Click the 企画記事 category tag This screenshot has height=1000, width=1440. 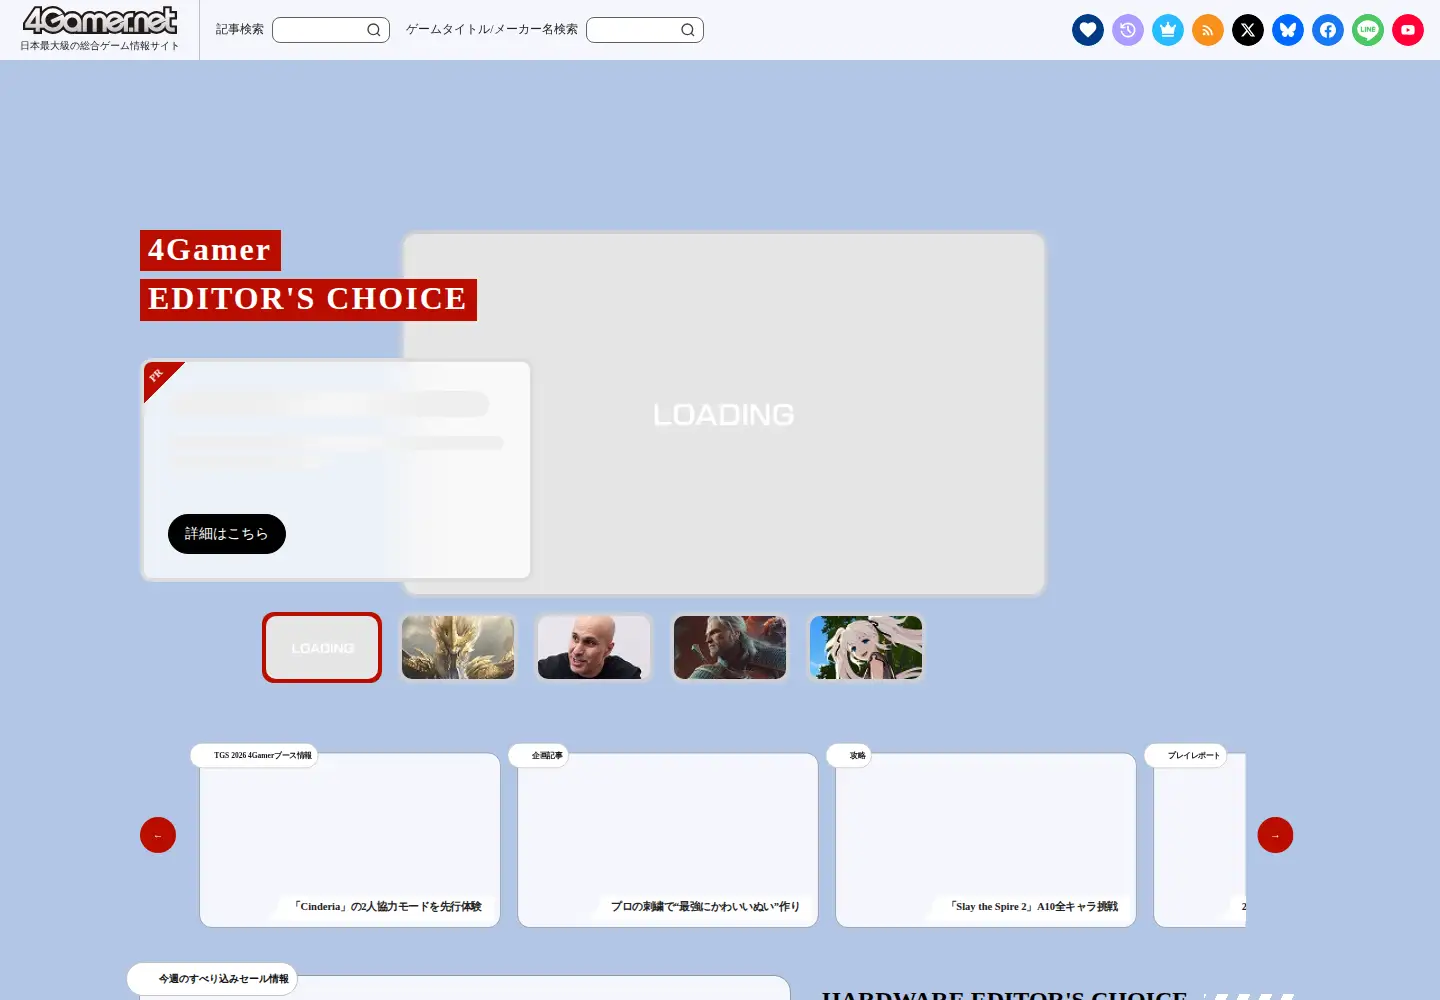tap(539, 755)
